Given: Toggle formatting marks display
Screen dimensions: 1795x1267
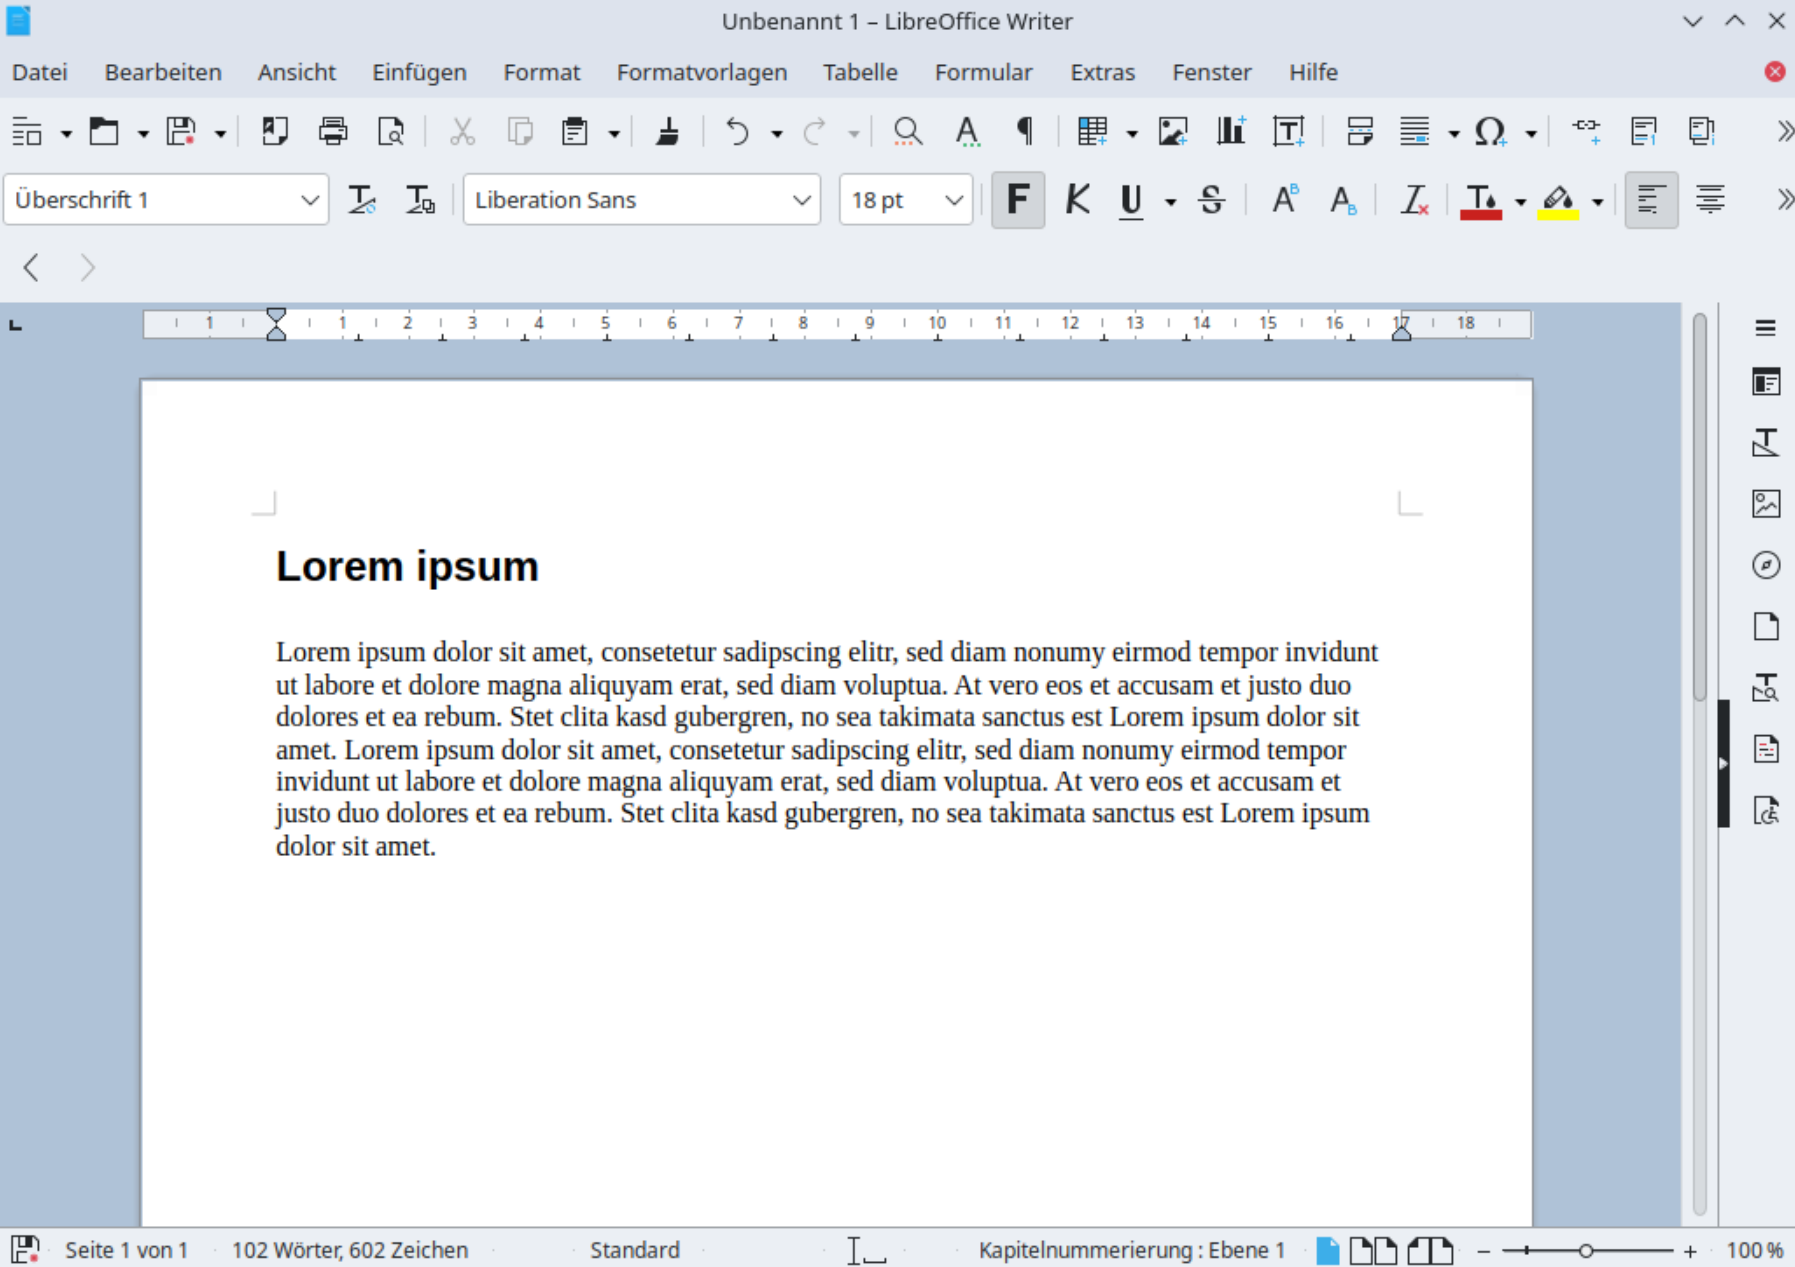Looking at the screenshot, I should 1024,131.
